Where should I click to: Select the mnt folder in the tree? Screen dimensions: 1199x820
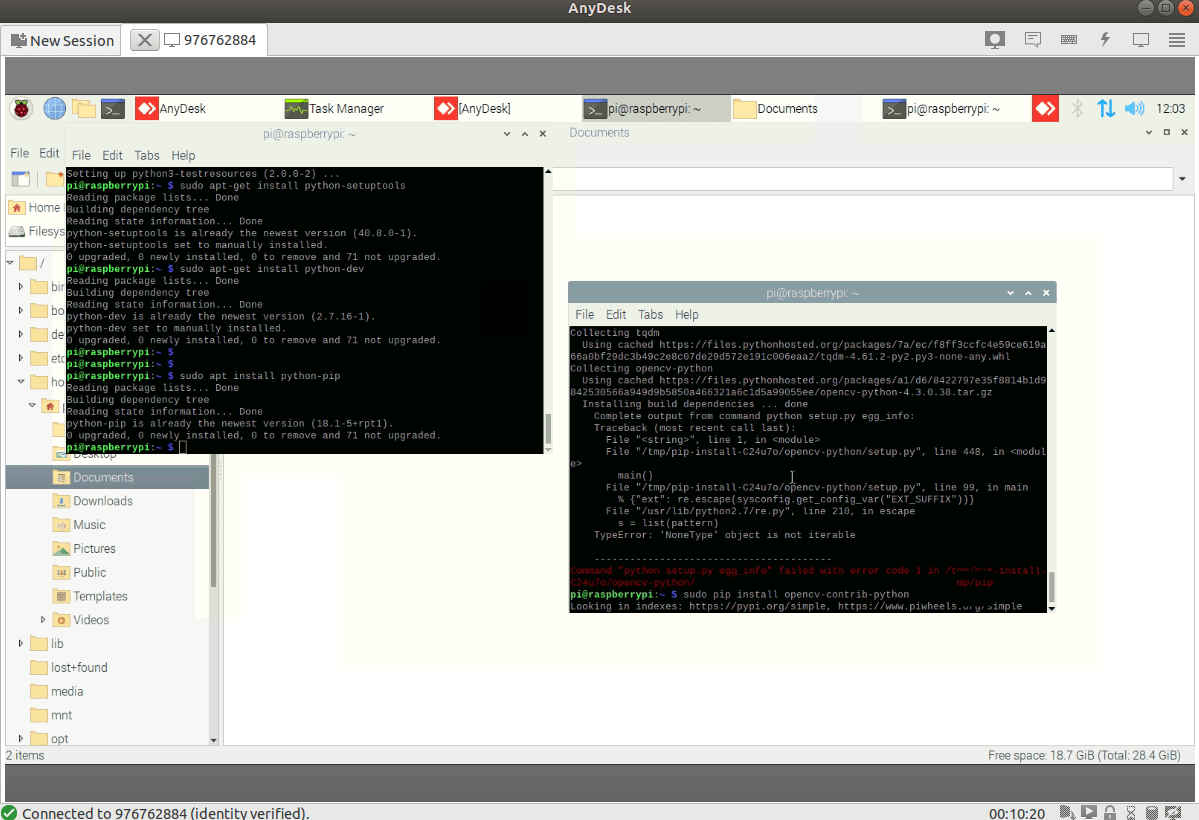61,714
